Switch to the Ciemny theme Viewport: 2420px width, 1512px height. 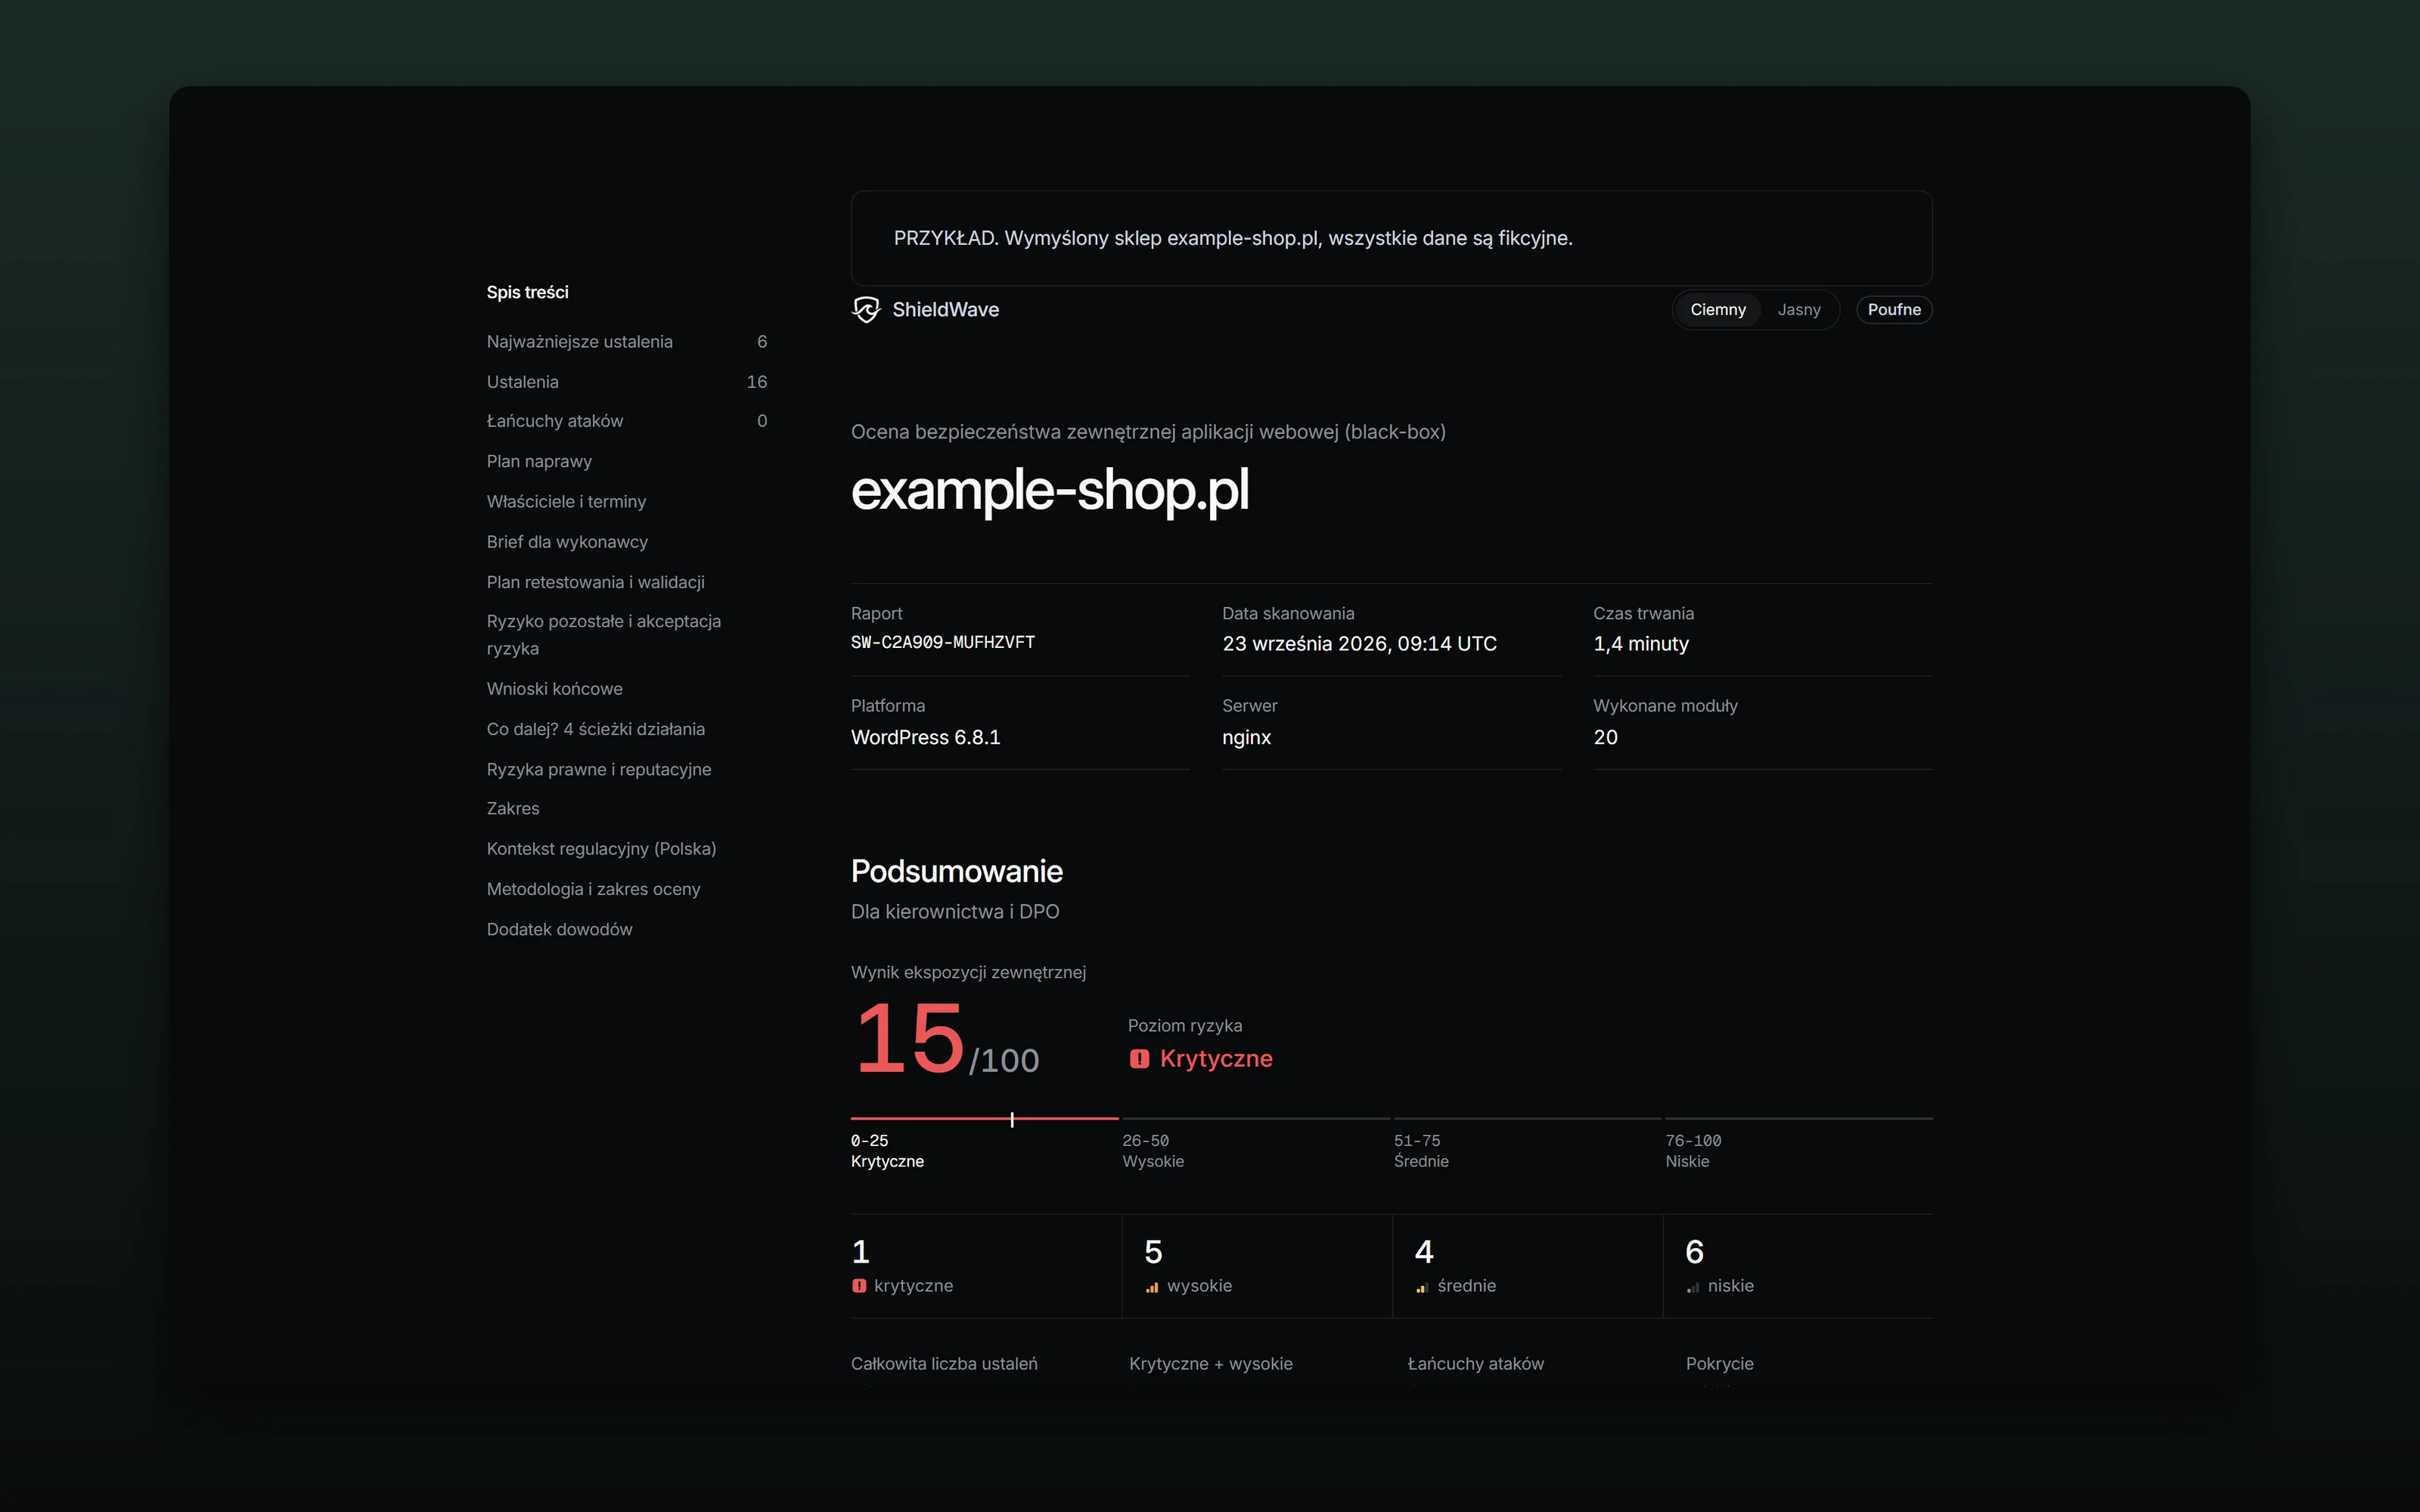(1718, 310)
